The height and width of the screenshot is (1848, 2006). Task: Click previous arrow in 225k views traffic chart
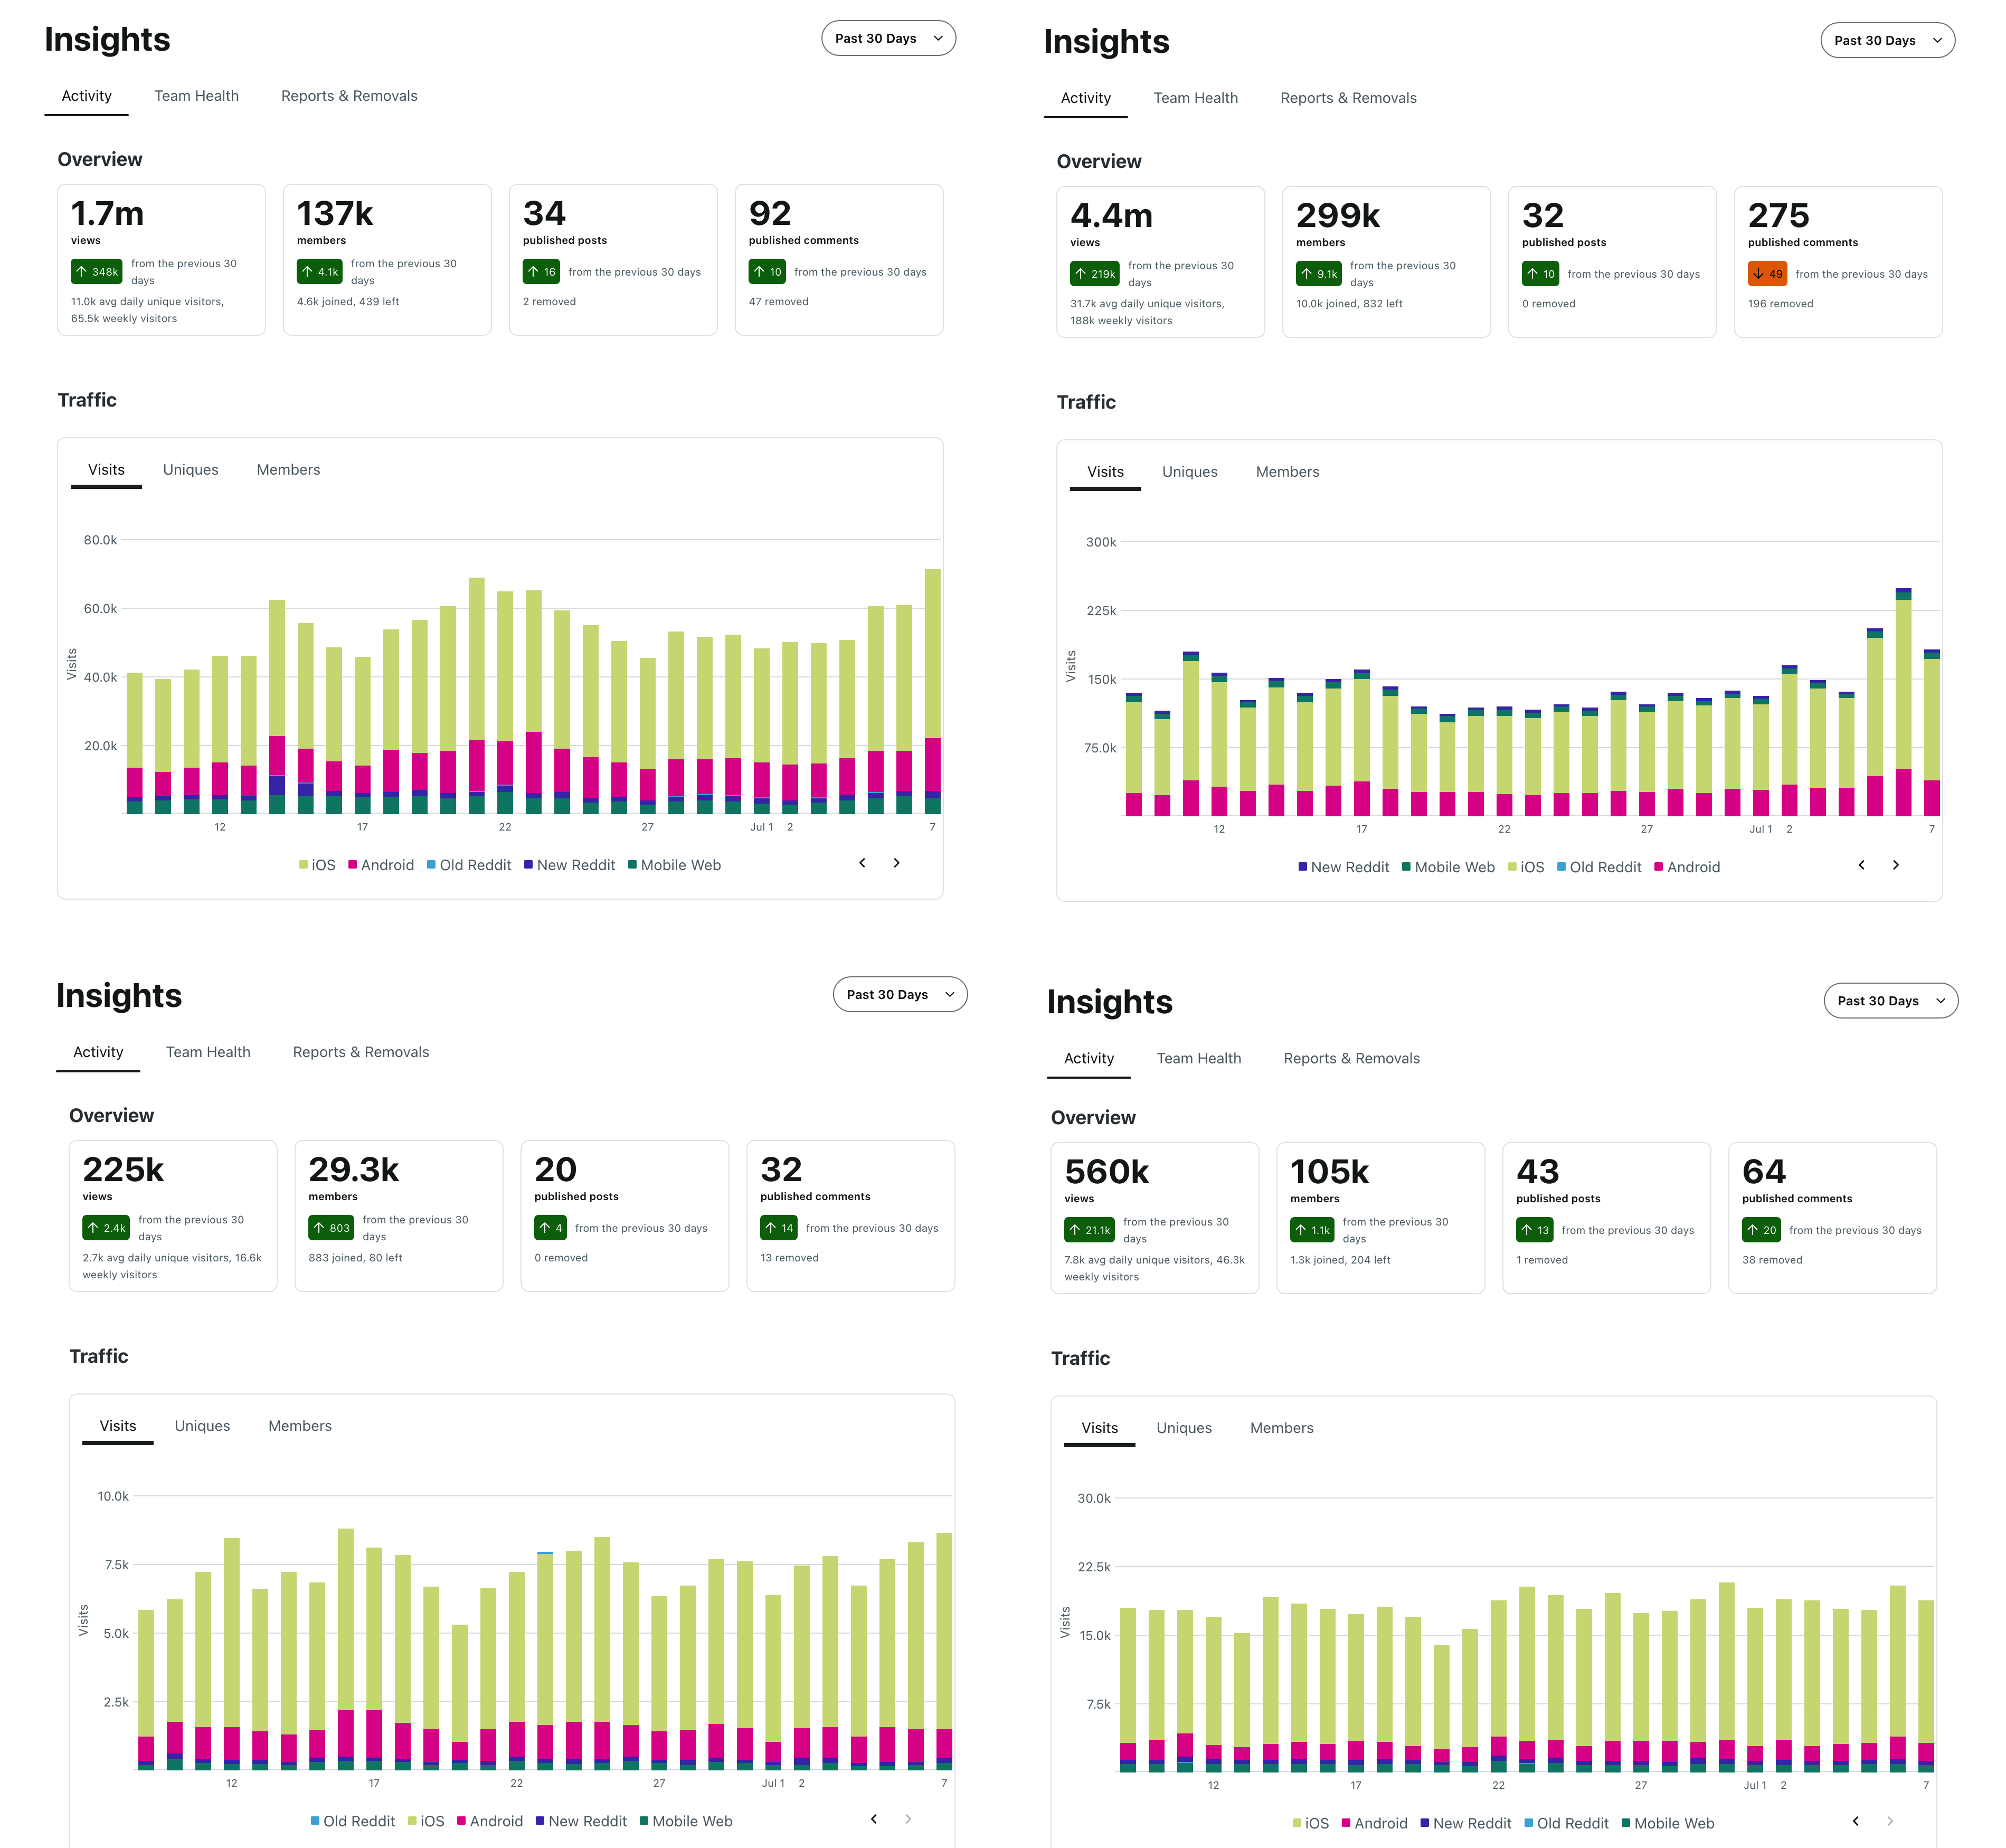coord(874,1819)
